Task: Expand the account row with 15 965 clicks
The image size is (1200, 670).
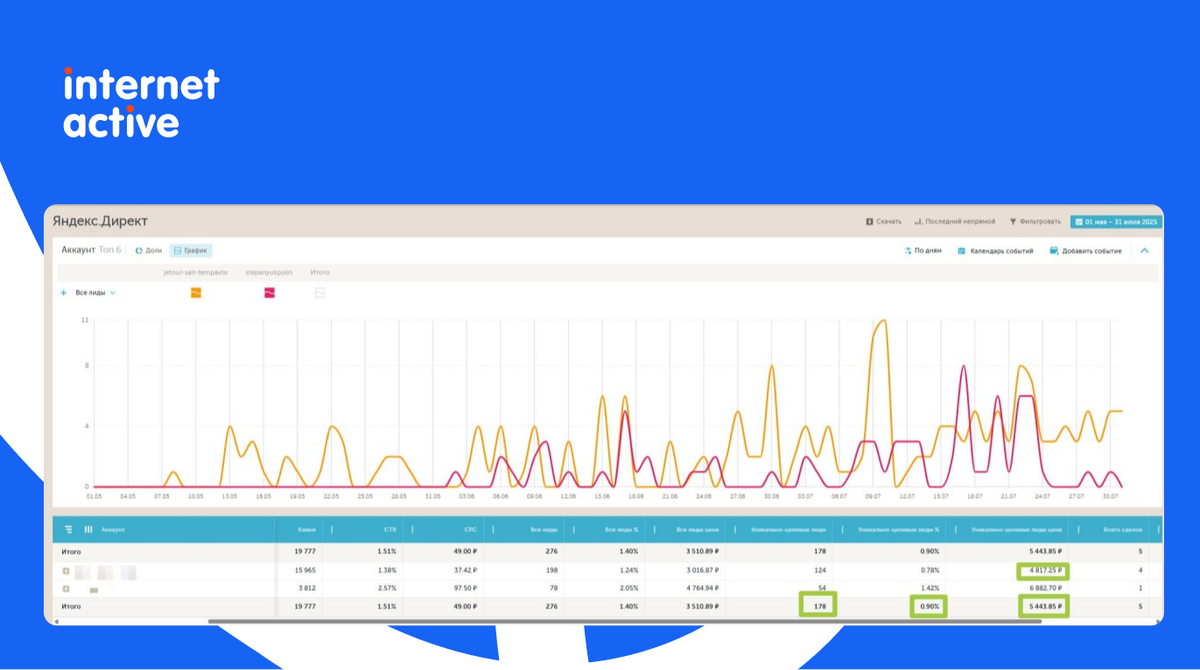Action: [x=66, y=571]
